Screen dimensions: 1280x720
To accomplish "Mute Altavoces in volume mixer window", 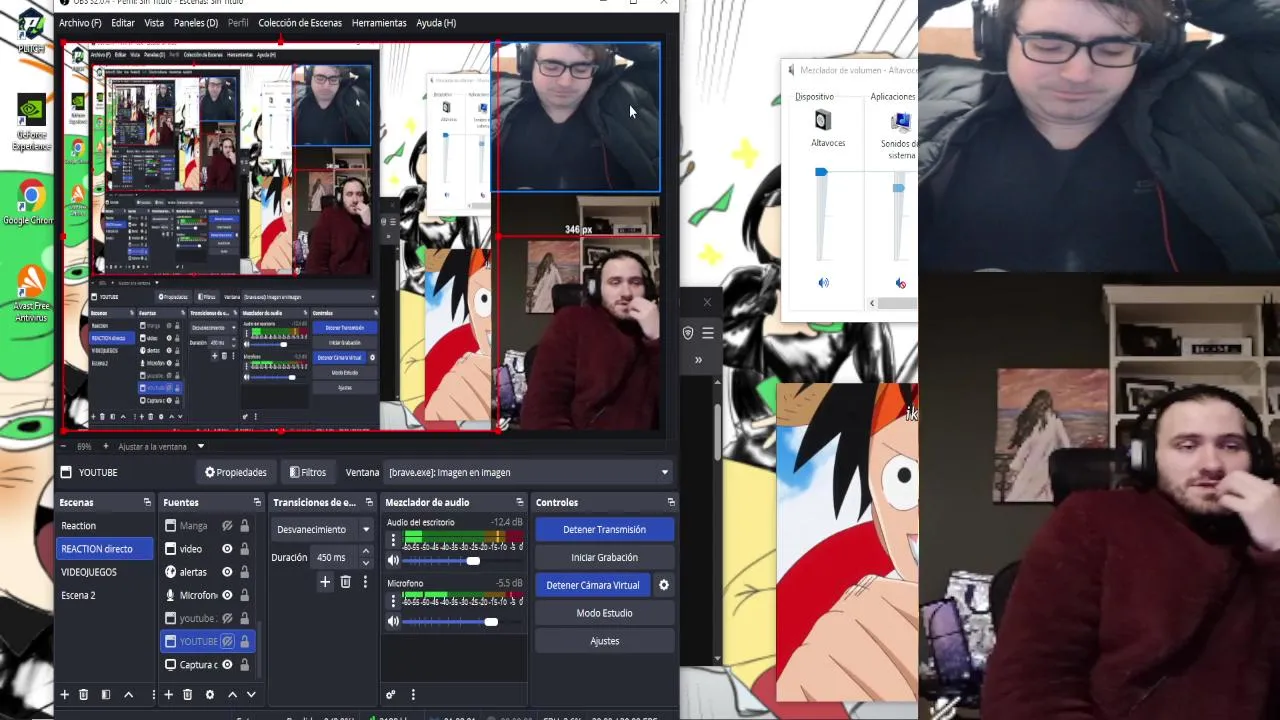I will [824, 283].
